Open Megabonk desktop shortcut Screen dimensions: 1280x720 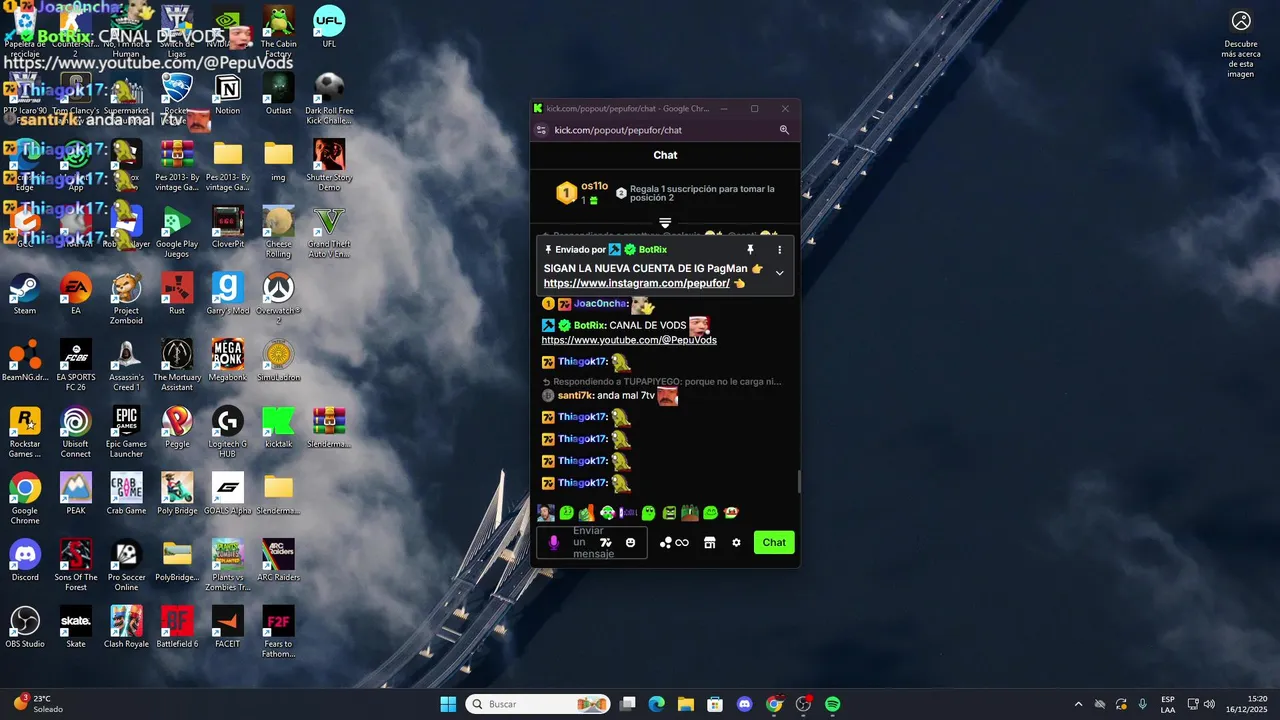coord(228,361)
